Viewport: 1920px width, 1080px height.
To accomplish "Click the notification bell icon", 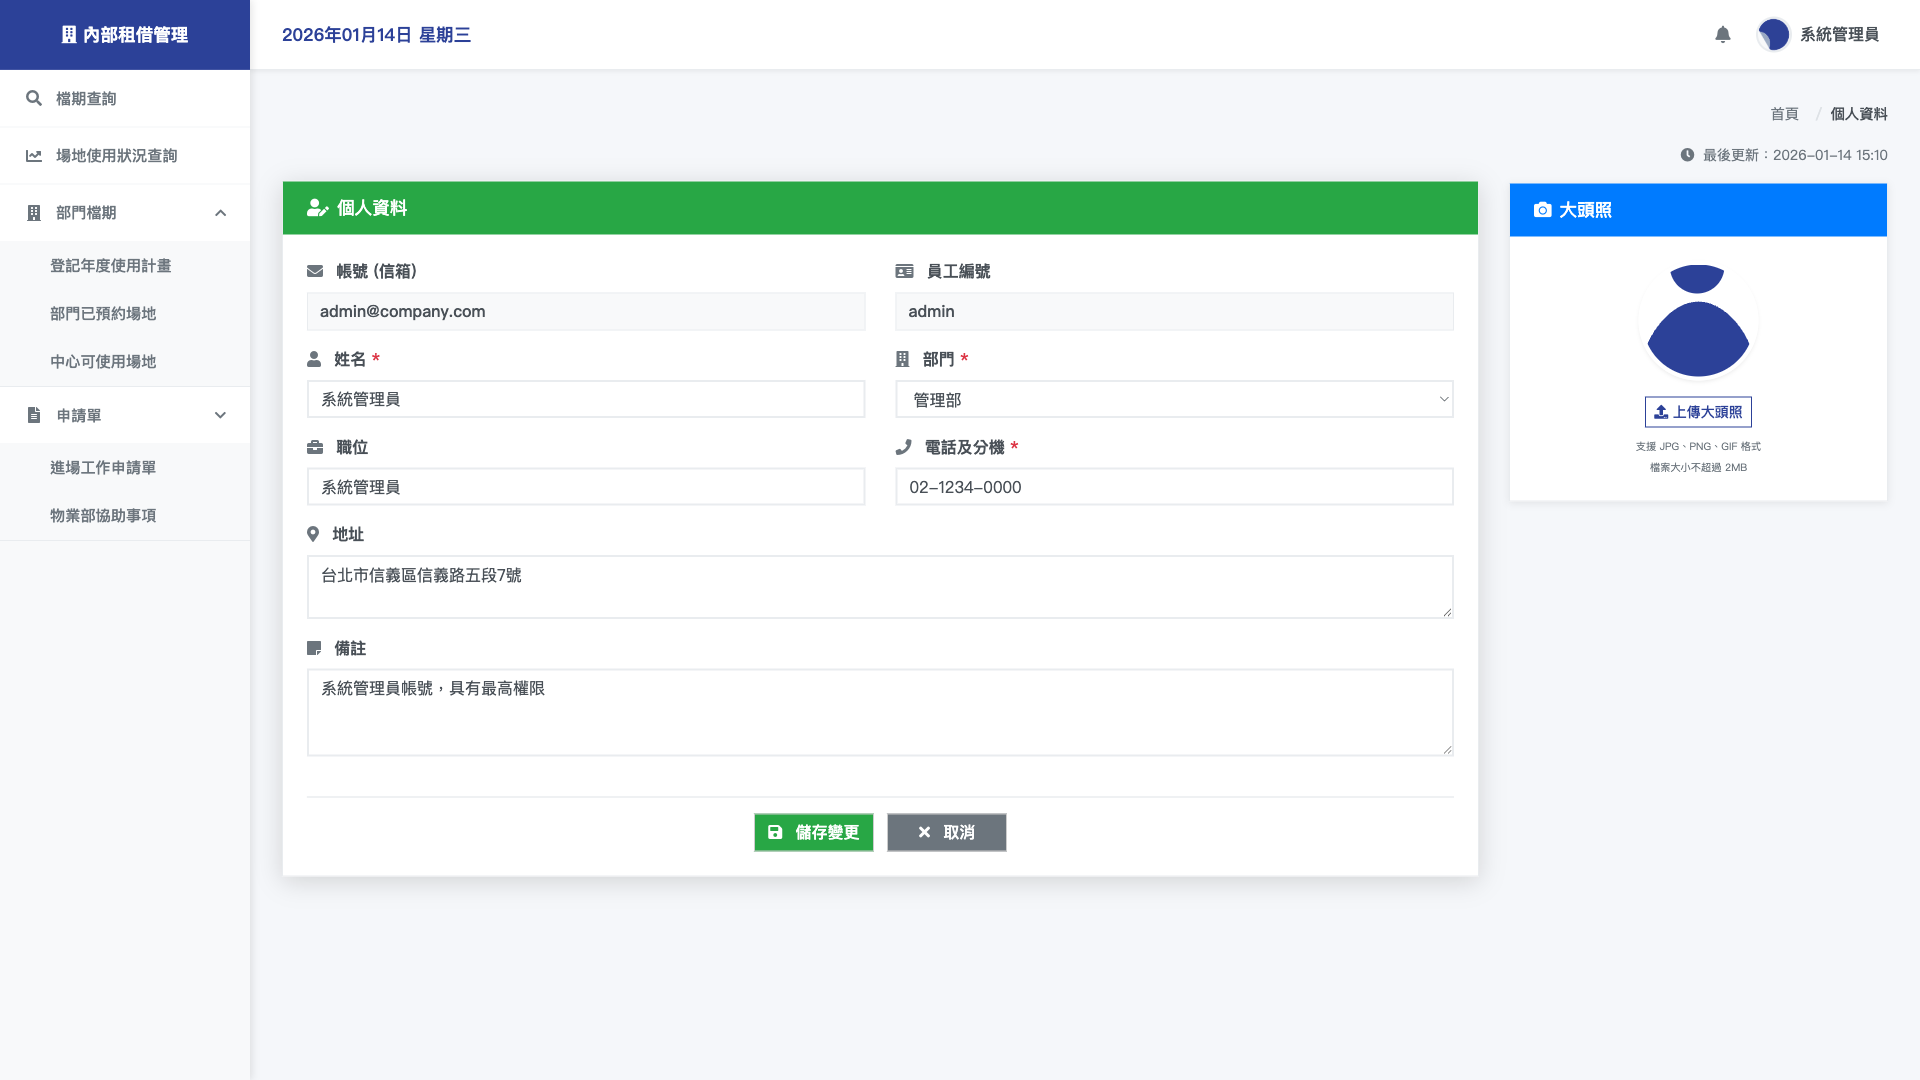I will tap(1722, 35).
